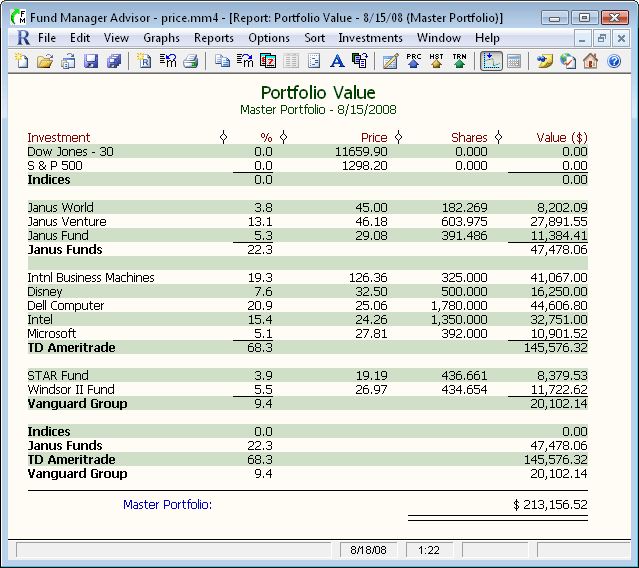Click the copy report settings icon

click(360, 61)
